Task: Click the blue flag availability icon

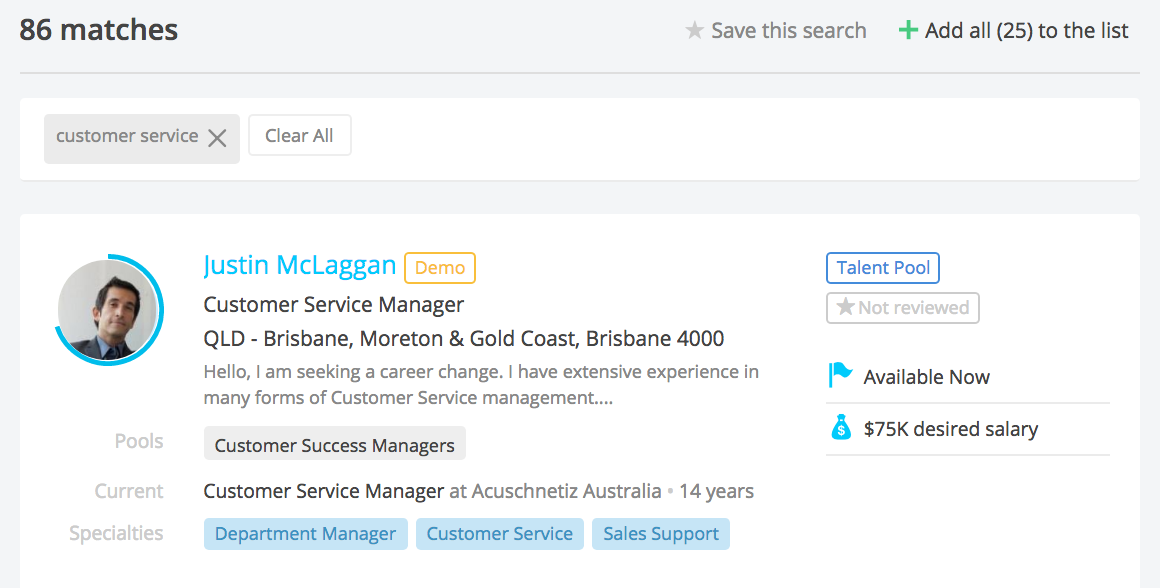Action: tap(840, 376)
